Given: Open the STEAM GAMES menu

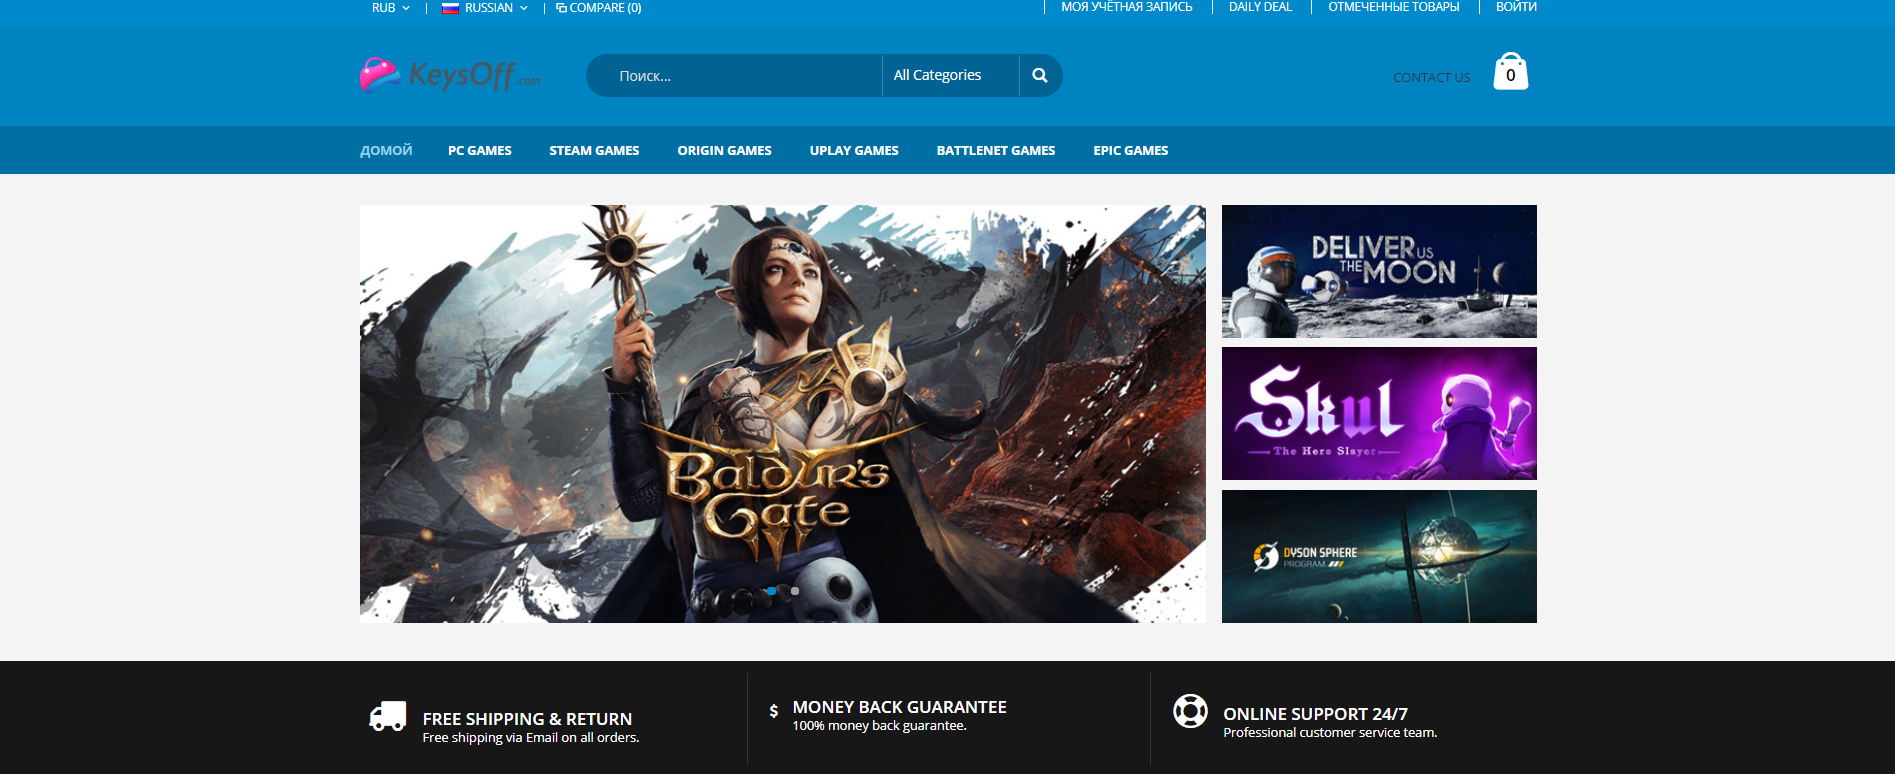Looking at the screenshot, I should 594,150.
